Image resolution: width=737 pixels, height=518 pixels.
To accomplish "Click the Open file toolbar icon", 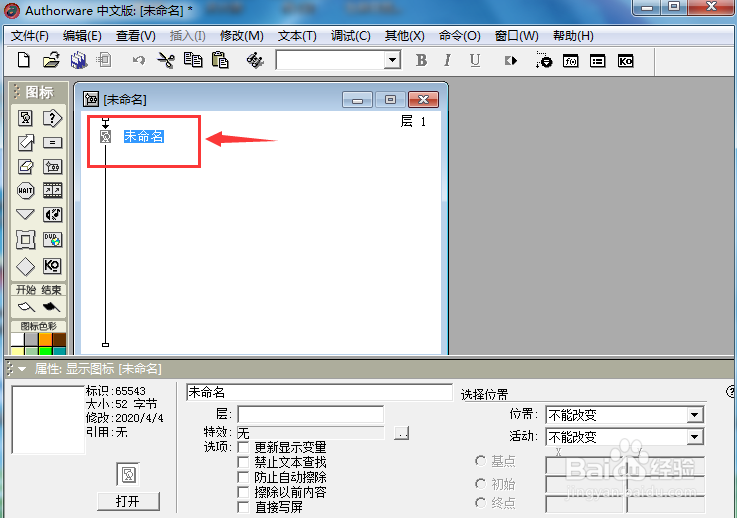I will 51,60.
